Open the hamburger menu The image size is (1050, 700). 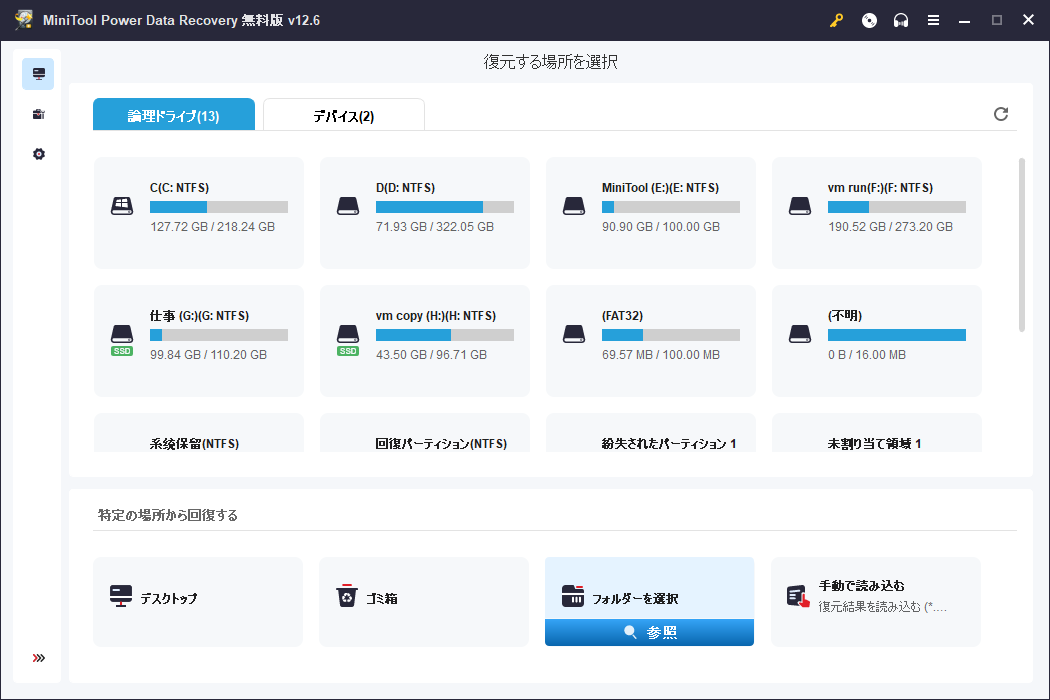click(x=934, y=20)
